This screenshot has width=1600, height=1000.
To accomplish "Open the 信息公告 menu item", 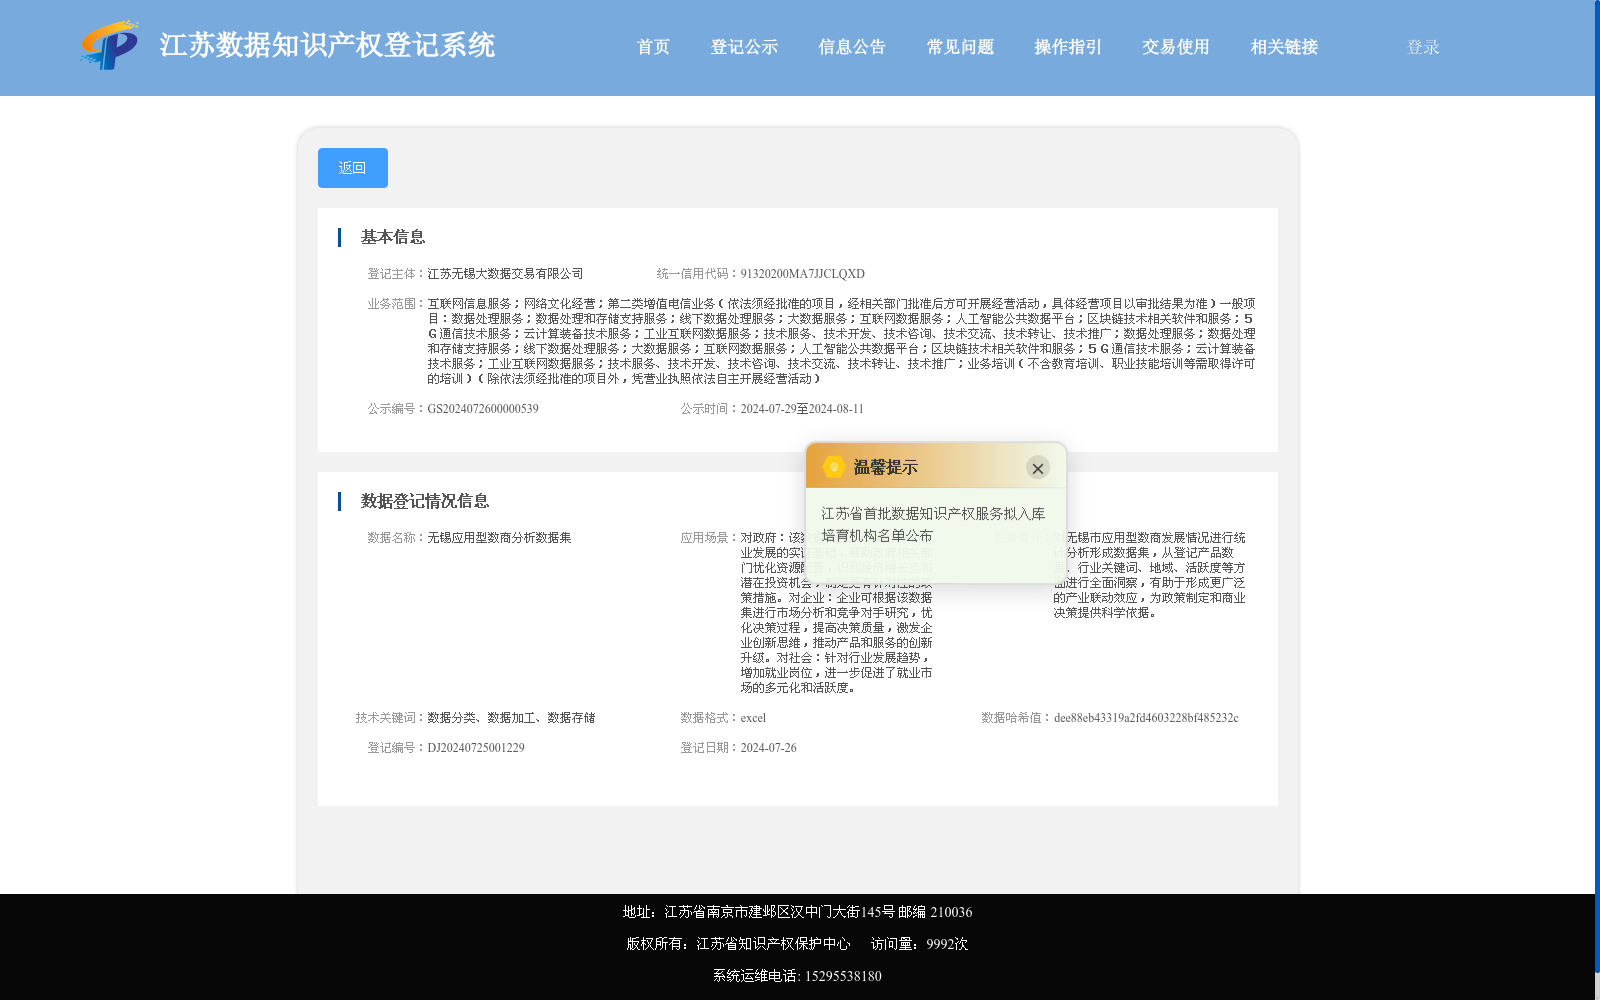I will click(852, 47).
